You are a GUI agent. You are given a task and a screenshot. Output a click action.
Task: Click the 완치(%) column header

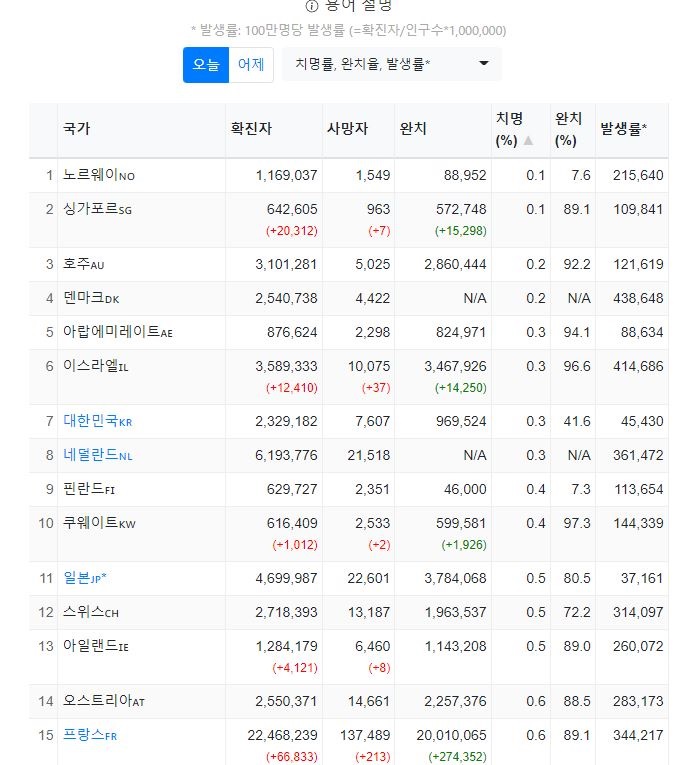569,129
